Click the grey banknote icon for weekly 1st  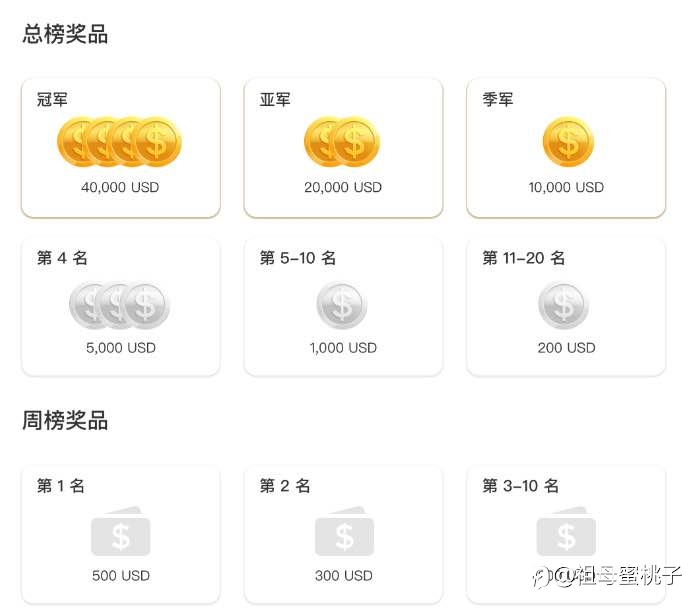(x=120, y=532)
